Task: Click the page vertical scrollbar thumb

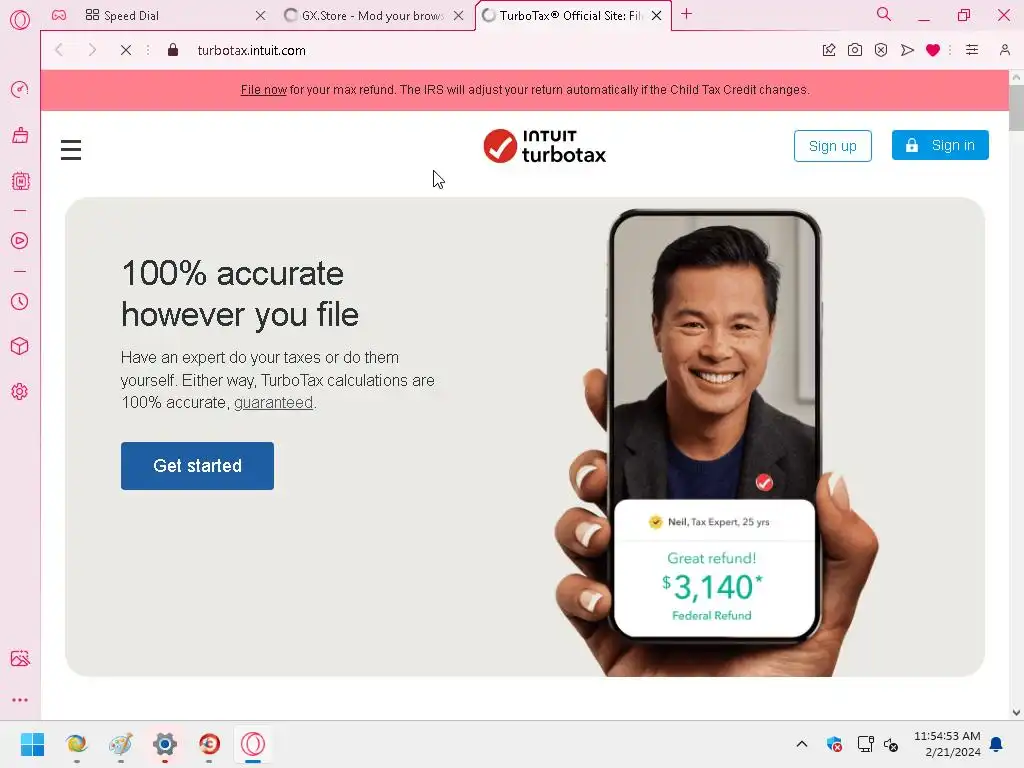Action: point(1016,106)
